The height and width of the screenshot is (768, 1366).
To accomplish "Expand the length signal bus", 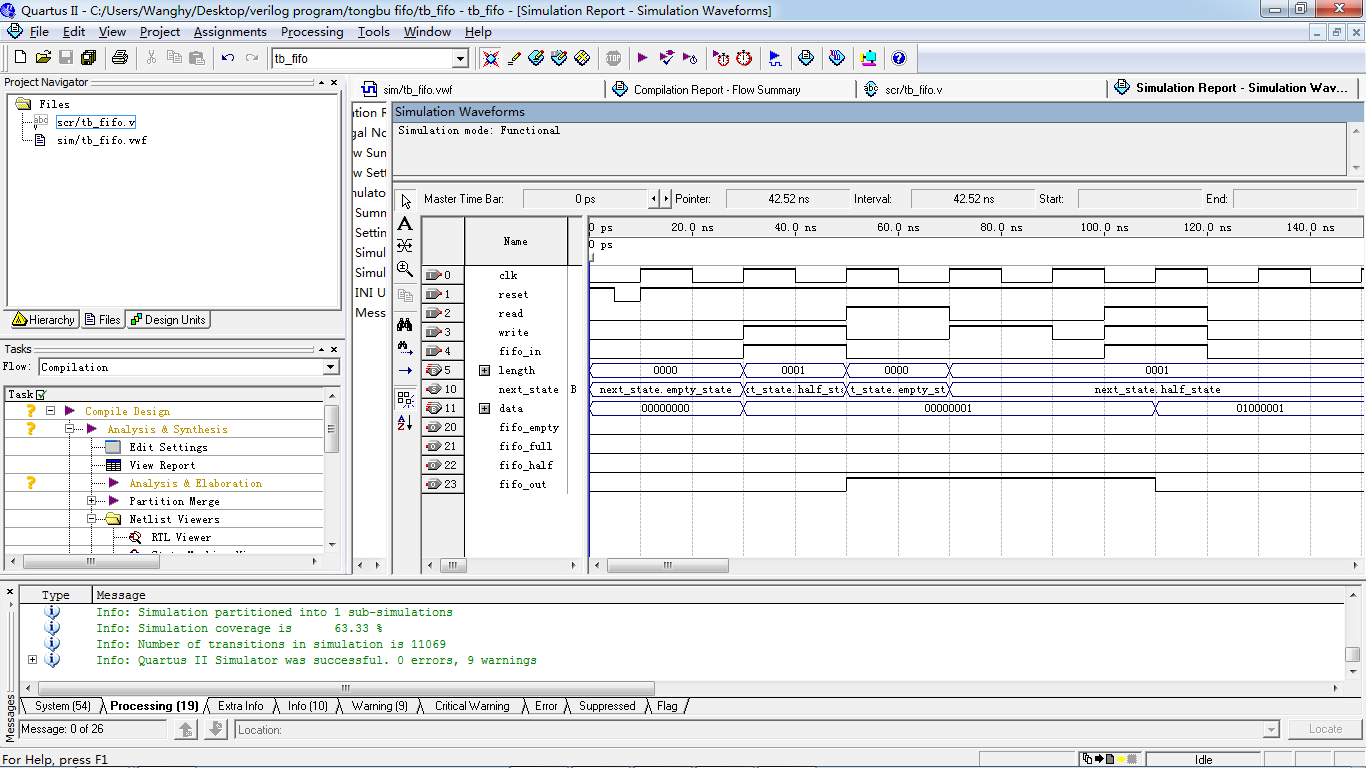I will coord(485,370).
